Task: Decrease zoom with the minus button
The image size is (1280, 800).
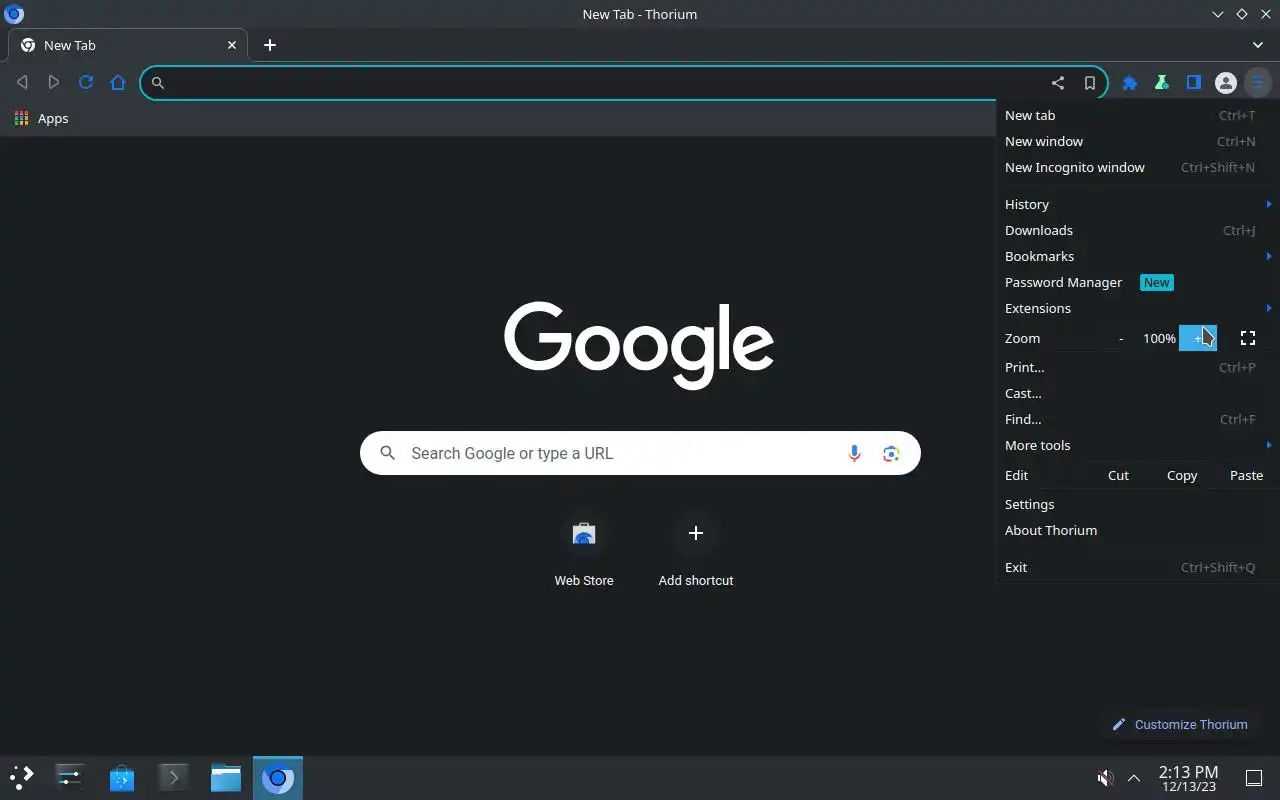Action: (x=1121, y=338)
